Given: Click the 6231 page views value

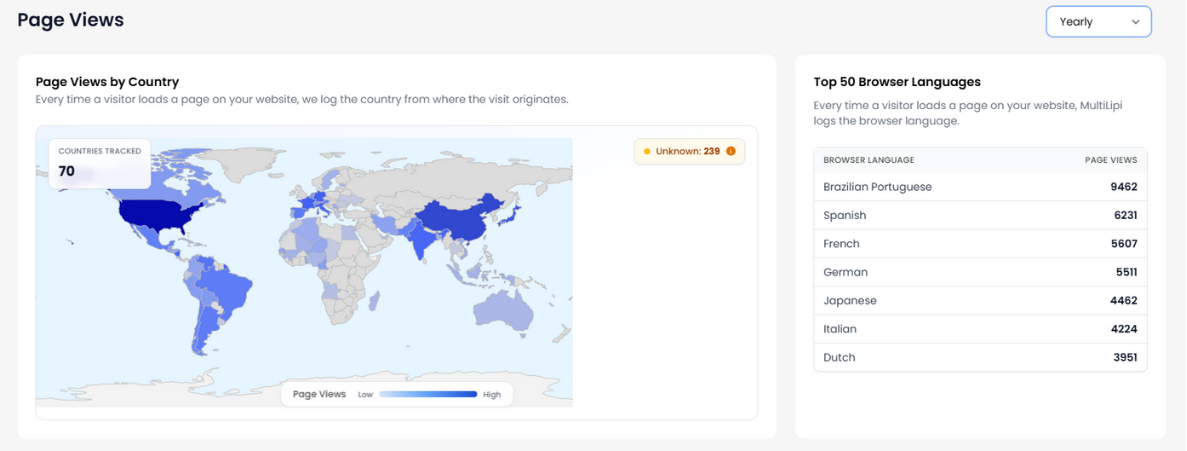Looking at the screenshot, I should click(1124, 216).
